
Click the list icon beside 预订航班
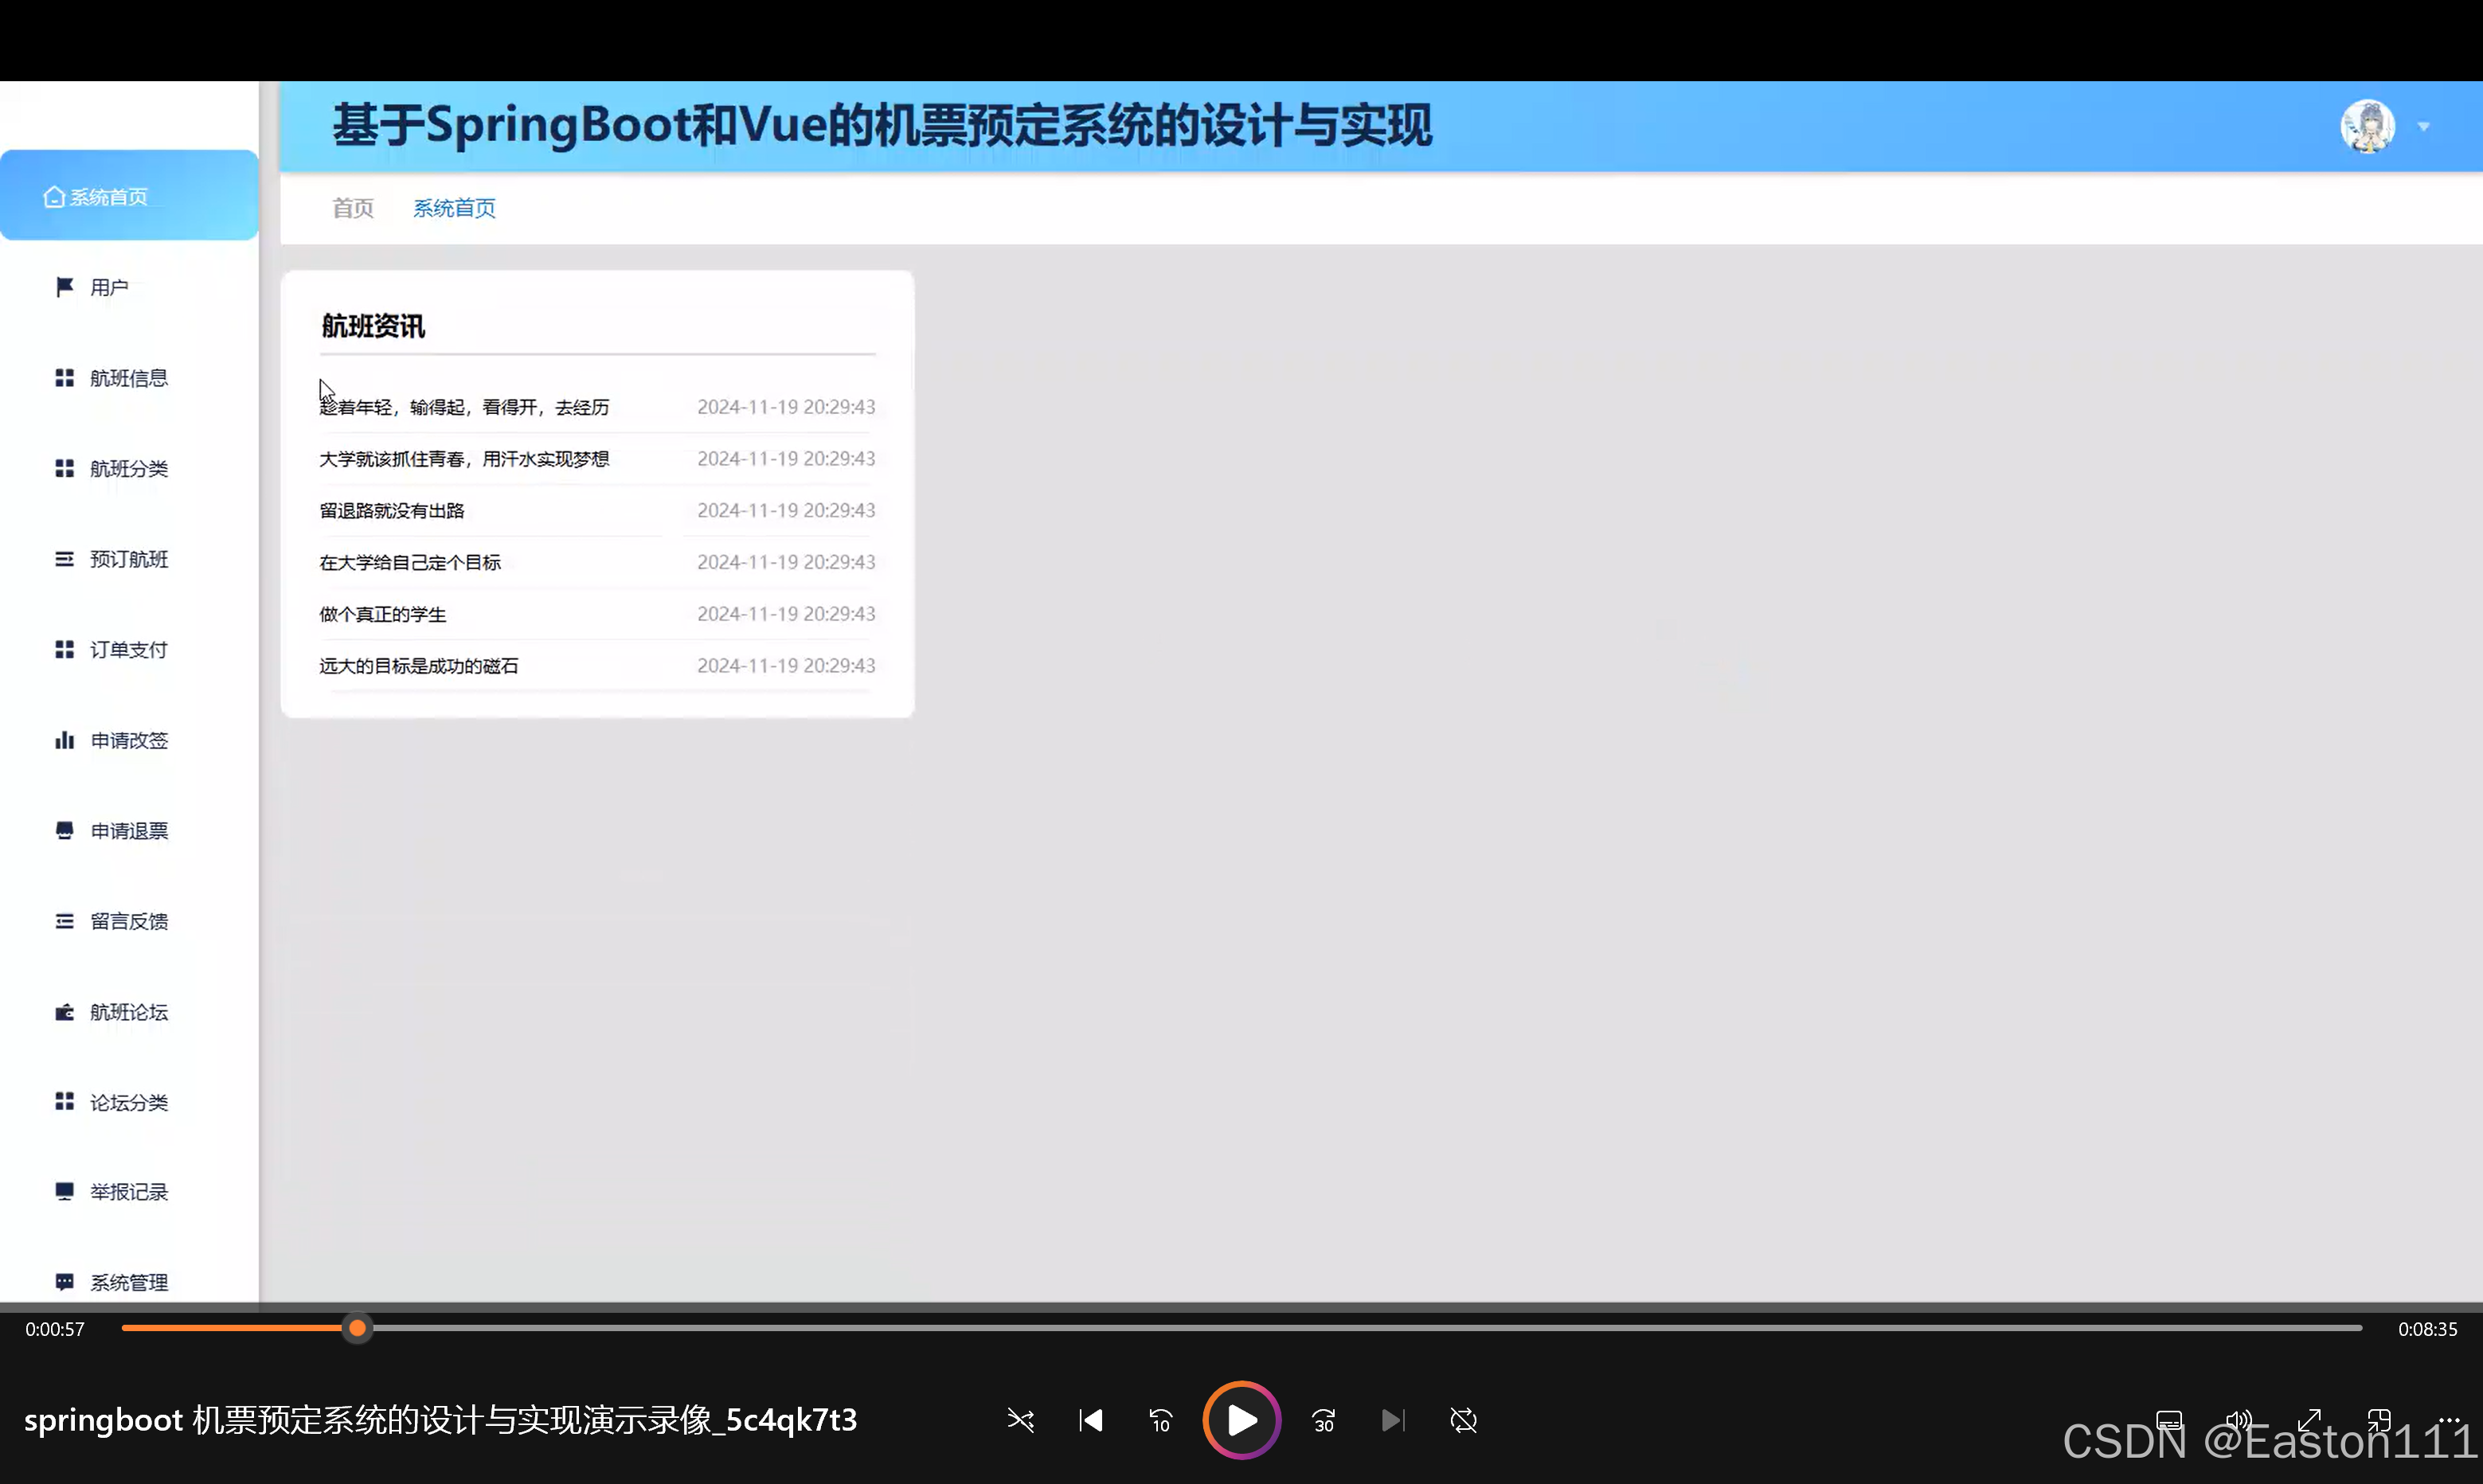point(64,559)
